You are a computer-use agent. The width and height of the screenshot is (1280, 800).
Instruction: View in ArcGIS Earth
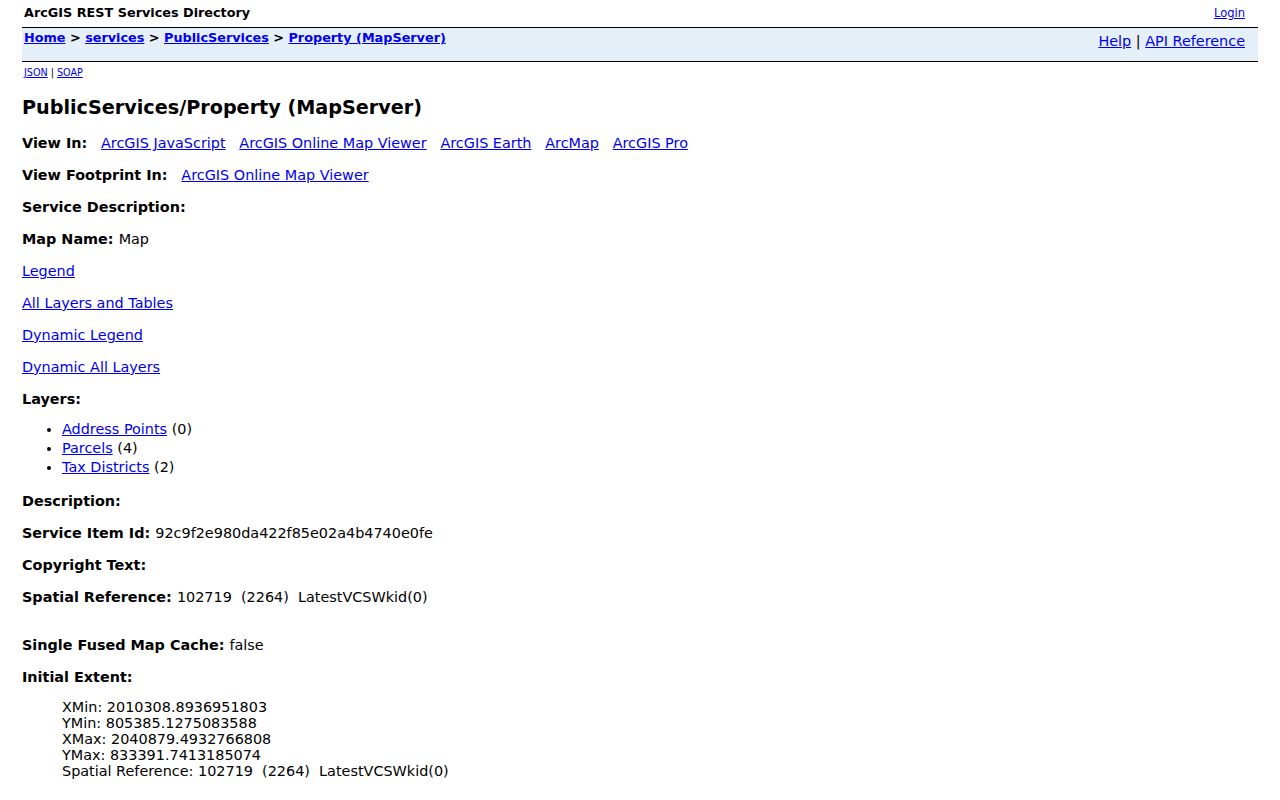click(x=486, y=143)
